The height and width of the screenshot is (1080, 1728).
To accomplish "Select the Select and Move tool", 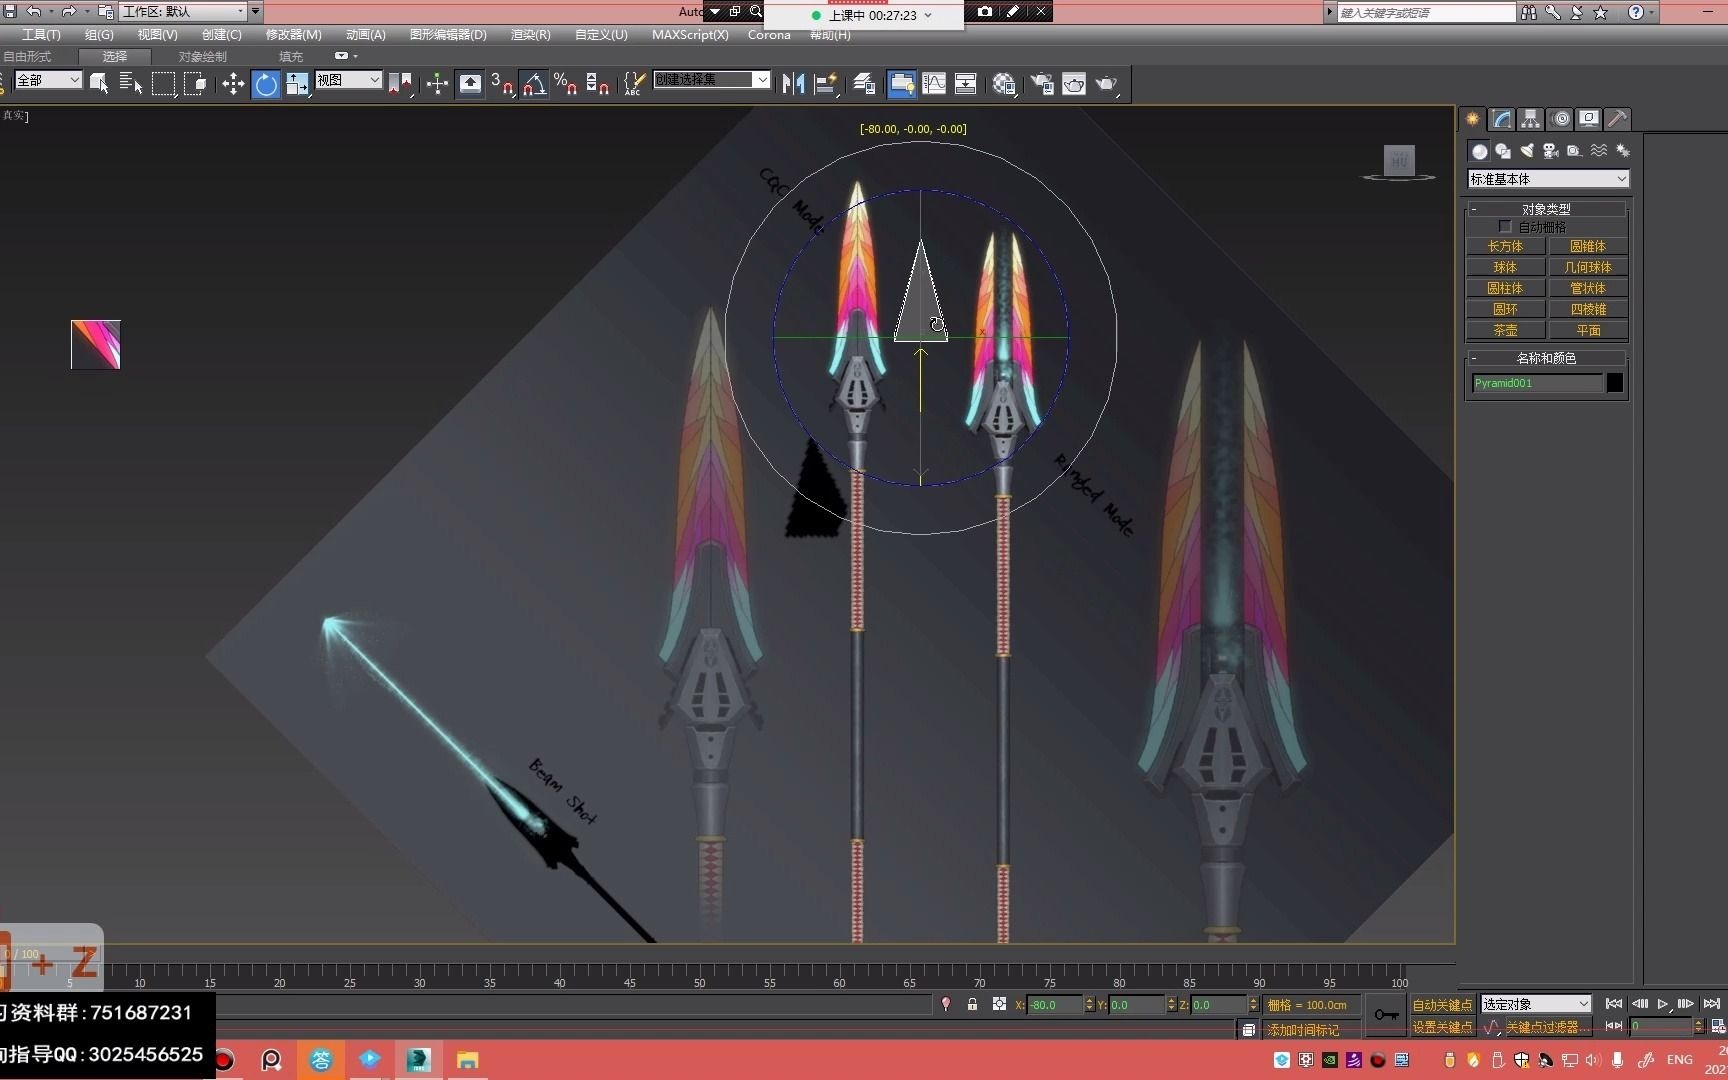I will coord(232,83).
